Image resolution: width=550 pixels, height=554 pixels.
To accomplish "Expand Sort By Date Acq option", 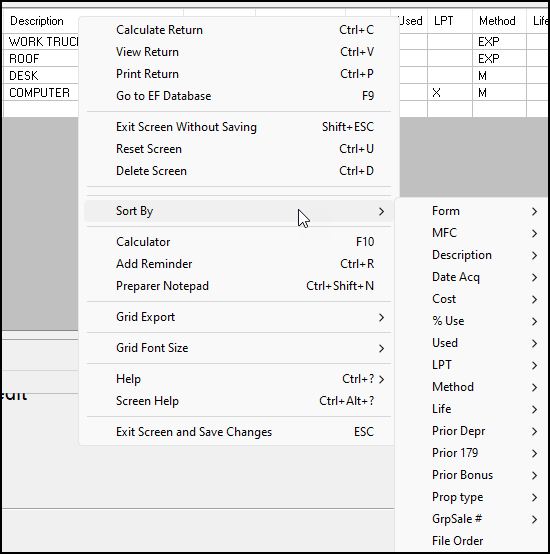I will [473, 277].
